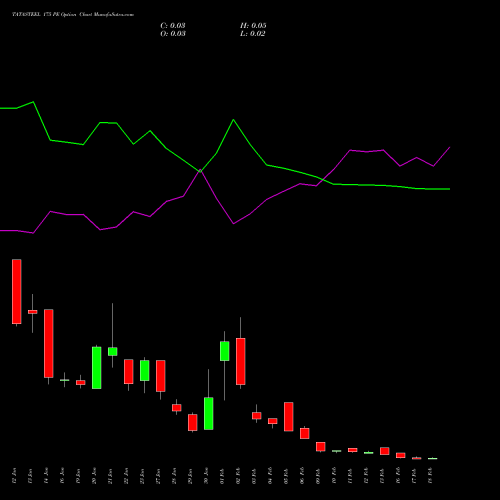
Task: Click the high value "H: 0.05"
Action: pyautogui.click(x=253, y=26)
